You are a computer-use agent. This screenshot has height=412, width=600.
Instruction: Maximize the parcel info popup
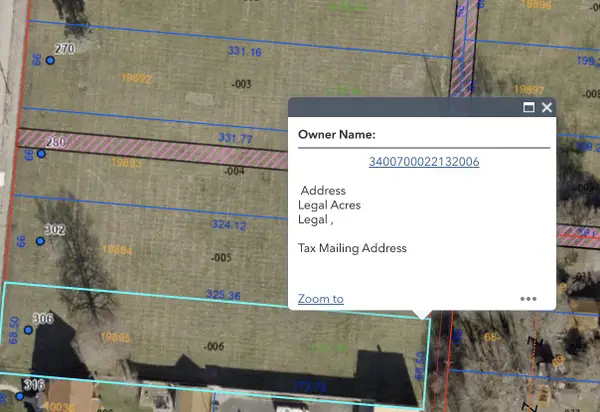529,108
